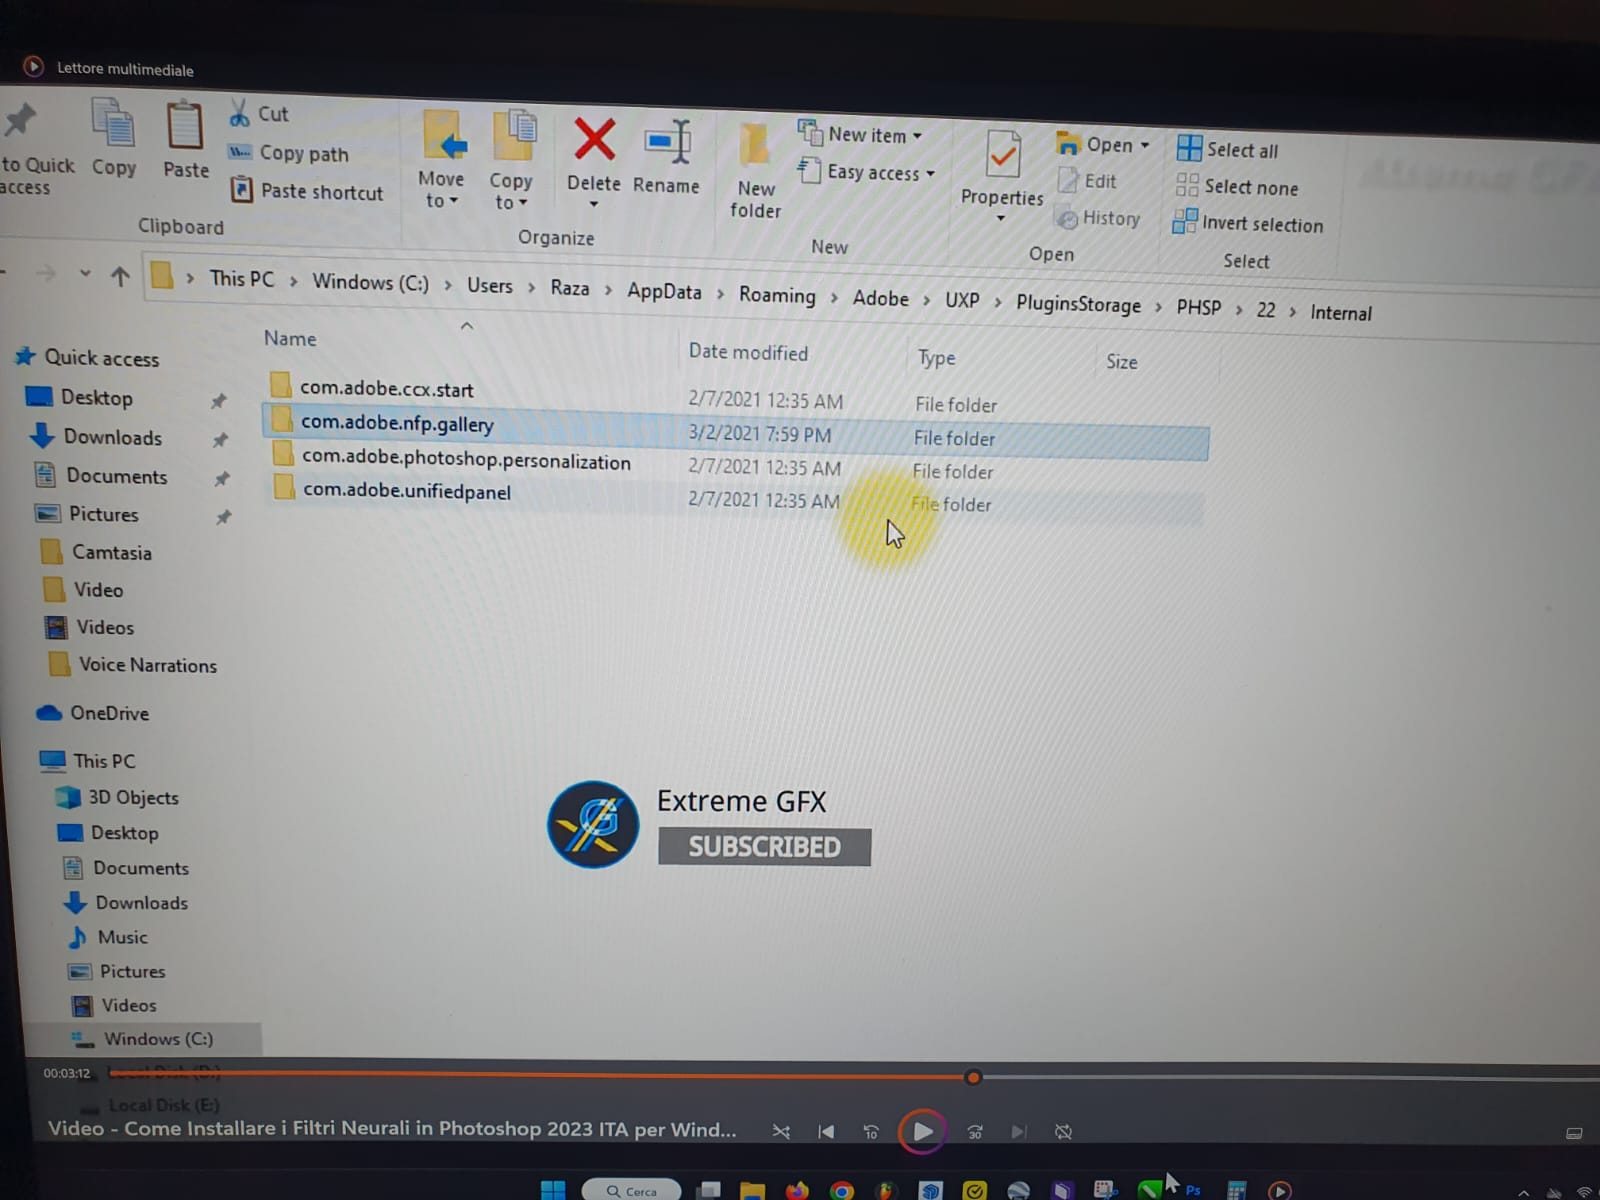1600x1200 pixels.
Task: Open Music under This PC
Action: [107, 937]
